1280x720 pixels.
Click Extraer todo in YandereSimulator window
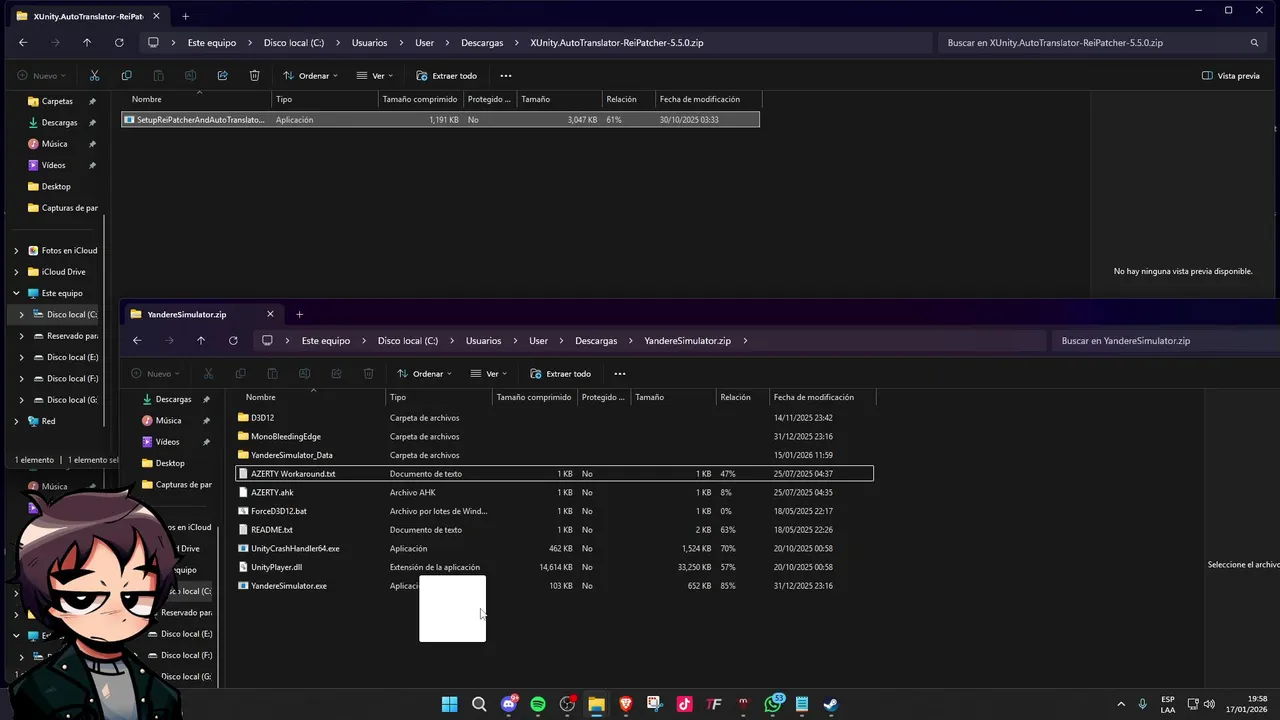[x=560, y=374]
